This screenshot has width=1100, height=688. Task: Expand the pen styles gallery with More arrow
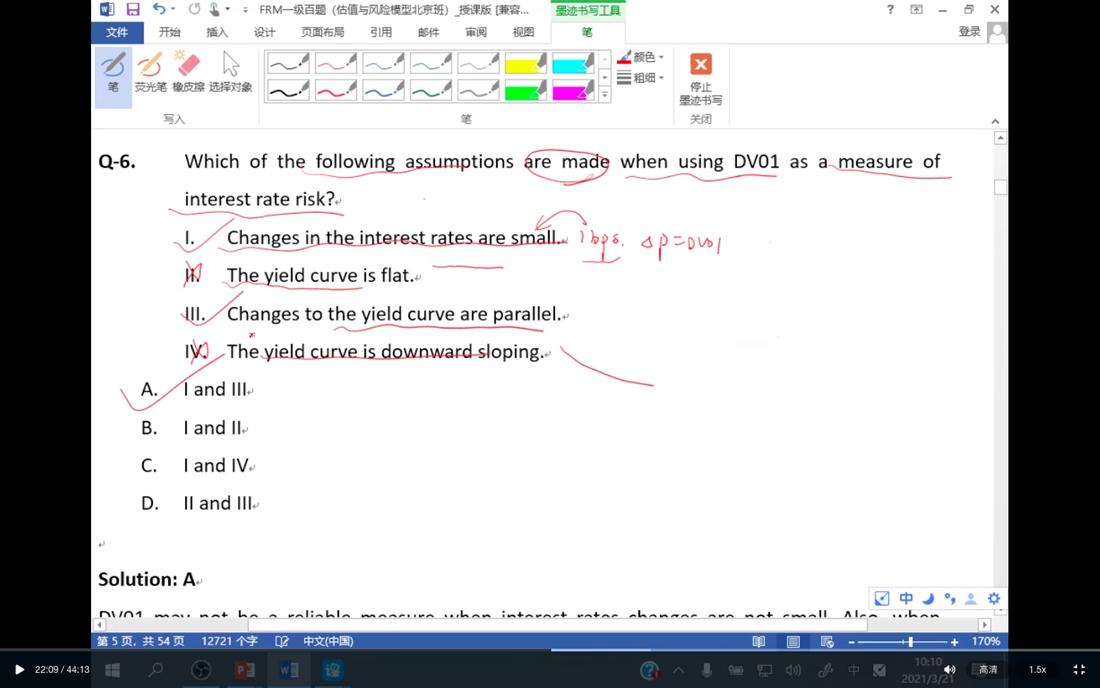click(605, 95)
